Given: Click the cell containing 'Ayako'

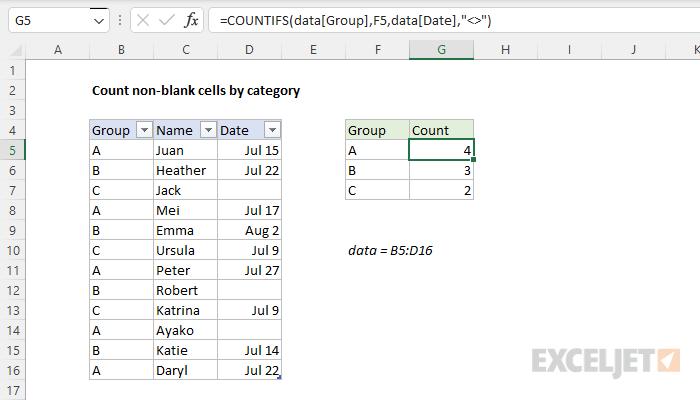Looking at the screenshot, I should click(186, 330).
